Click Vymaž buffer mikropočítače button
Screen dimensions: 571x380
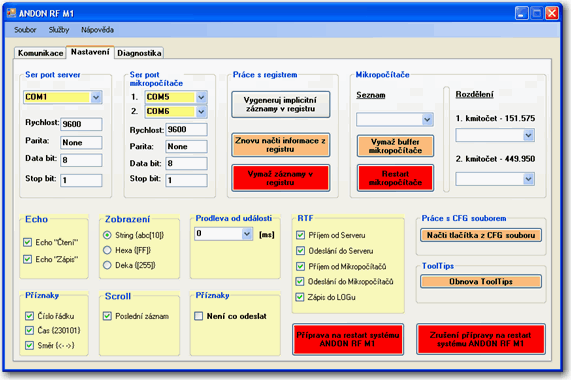click(x=395, y=146)
